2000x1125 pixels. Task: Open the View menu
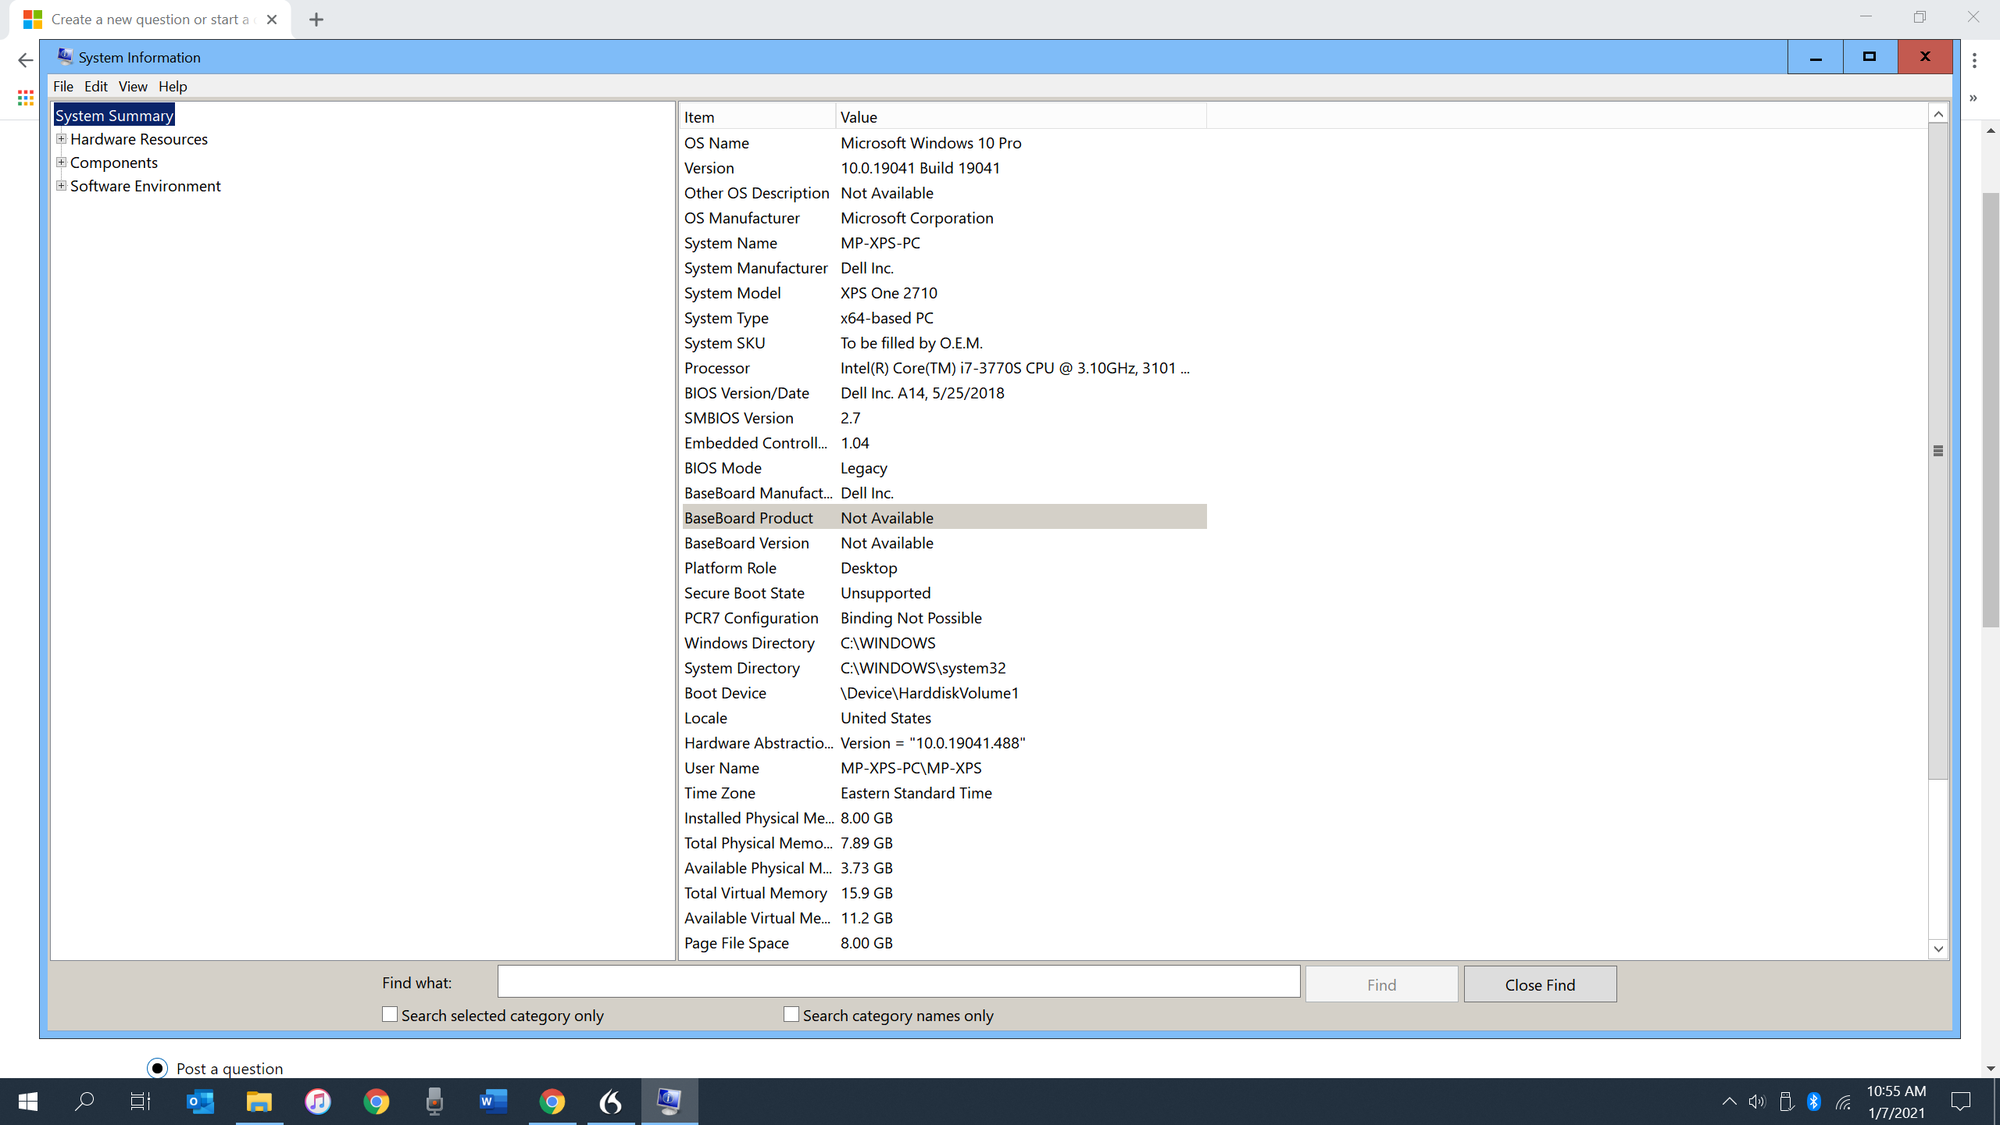tap(133, 86)
